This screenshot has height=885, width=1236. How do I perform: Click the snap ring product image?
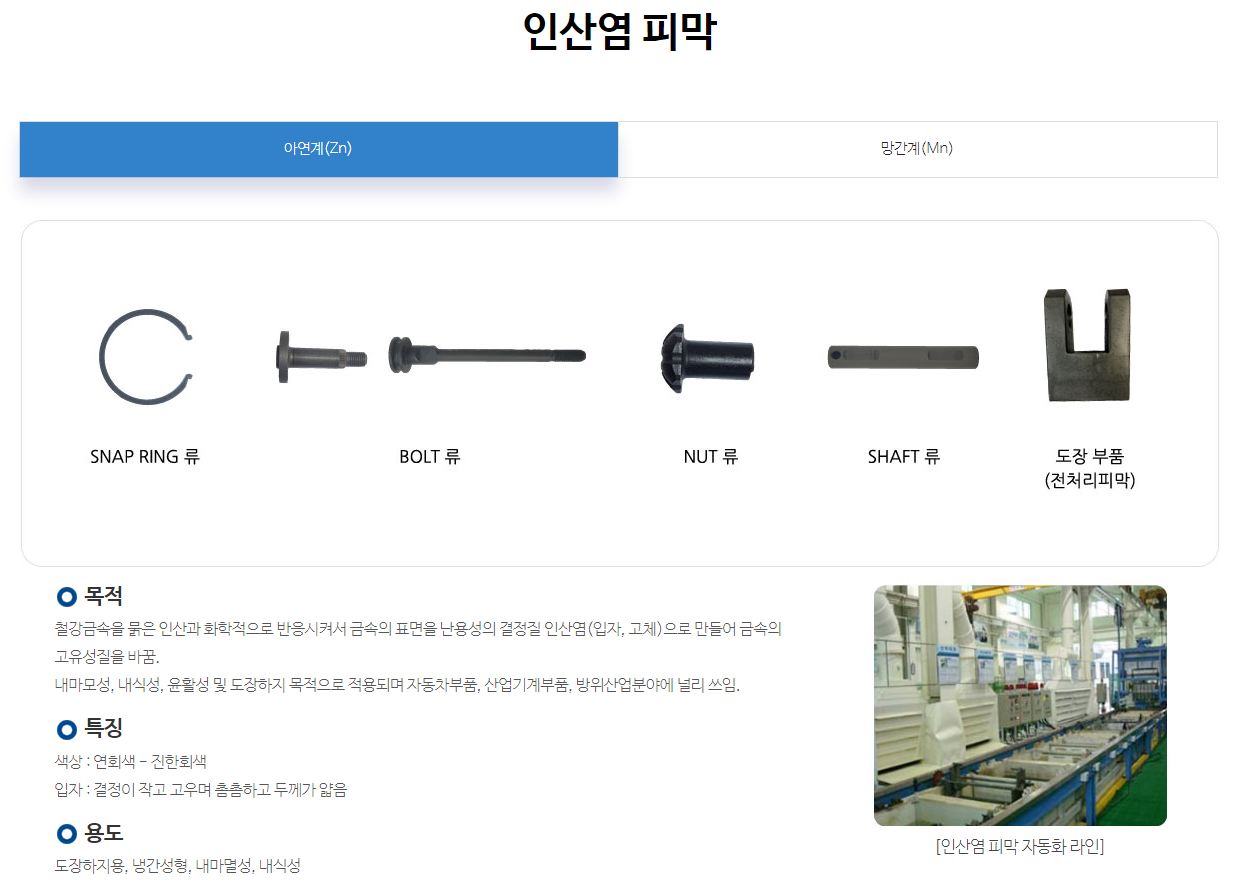click(x=146, y=357)
